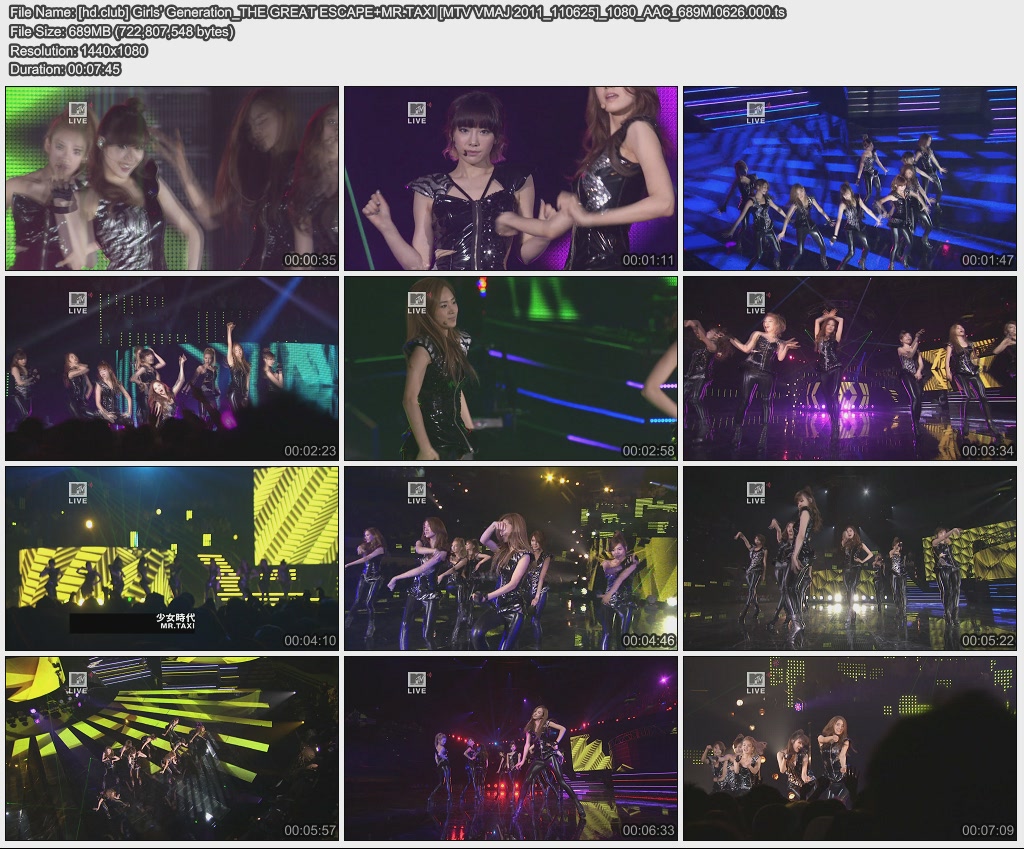Image resolution: width=1024 pixels, height=849 pixels.
Task: Click the 00:01:47 timestamp label
Action: pos(987,260)
